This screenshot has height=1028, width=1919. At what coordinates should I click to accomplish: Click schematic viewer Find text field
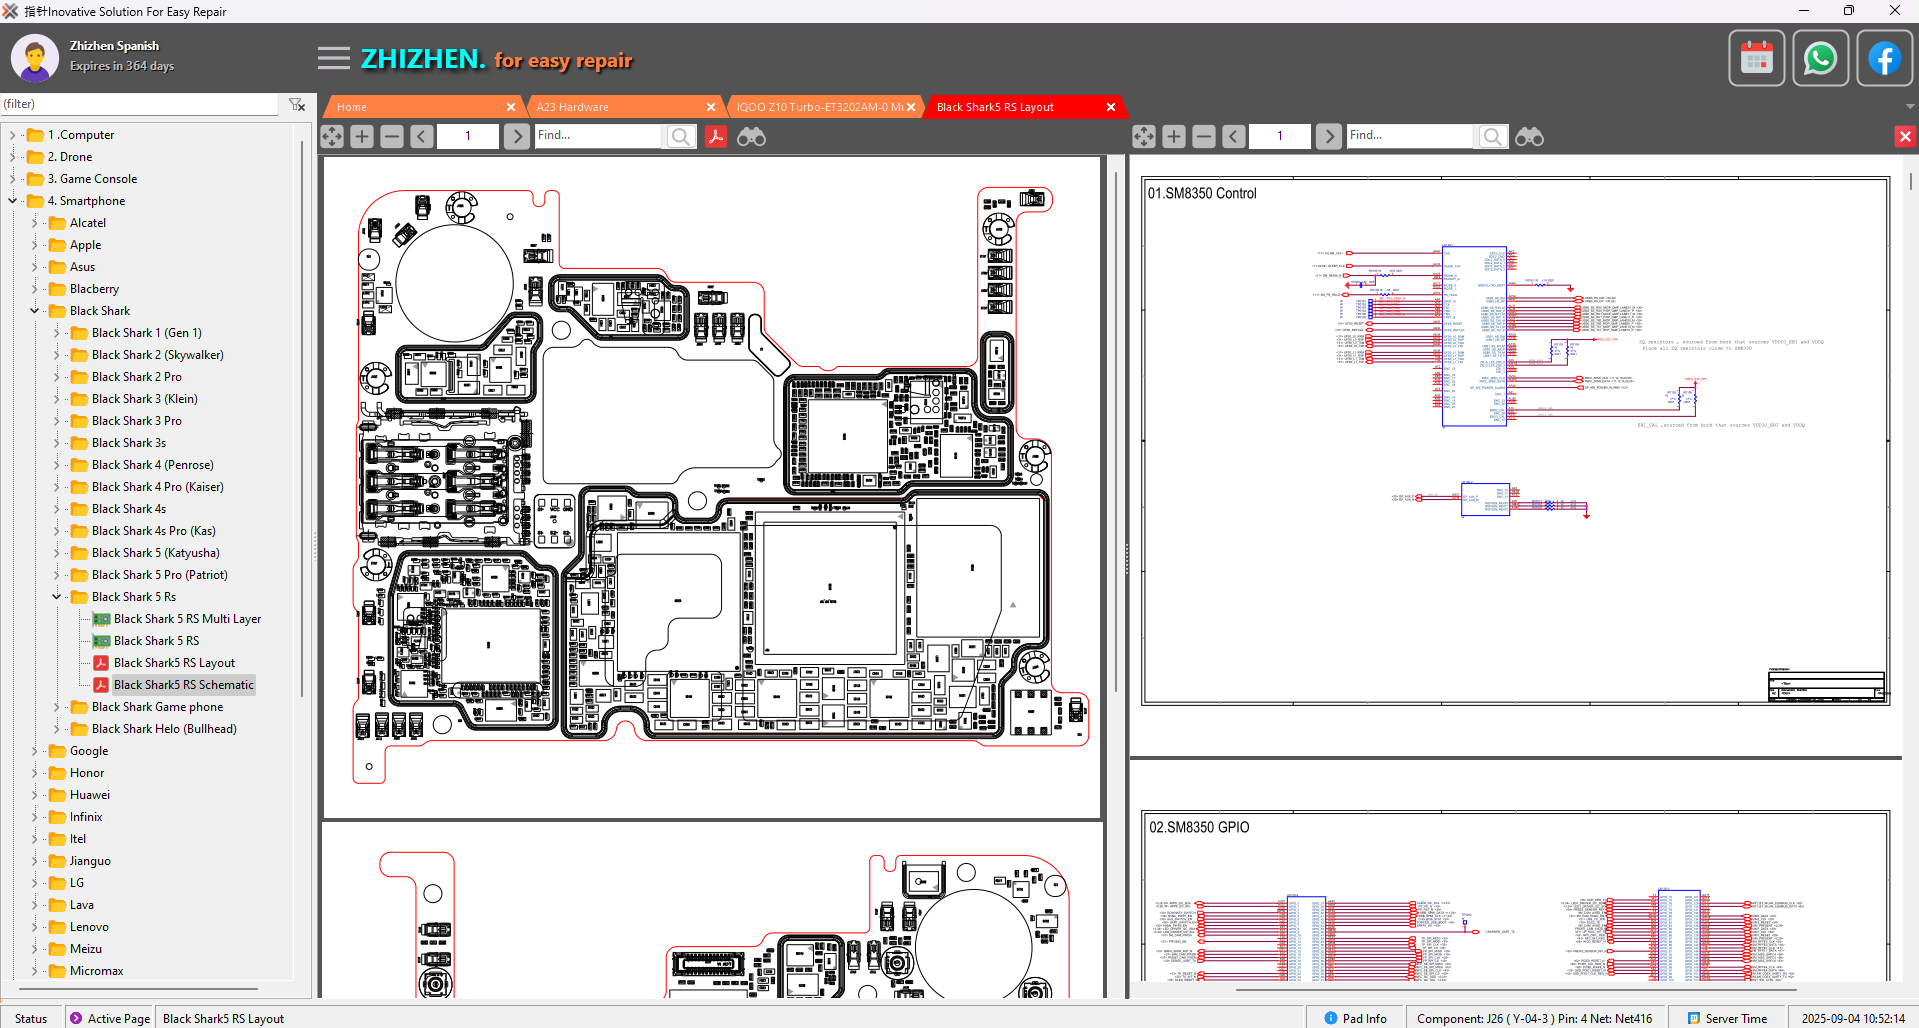pyautogui.click(x=1410, y=136)
